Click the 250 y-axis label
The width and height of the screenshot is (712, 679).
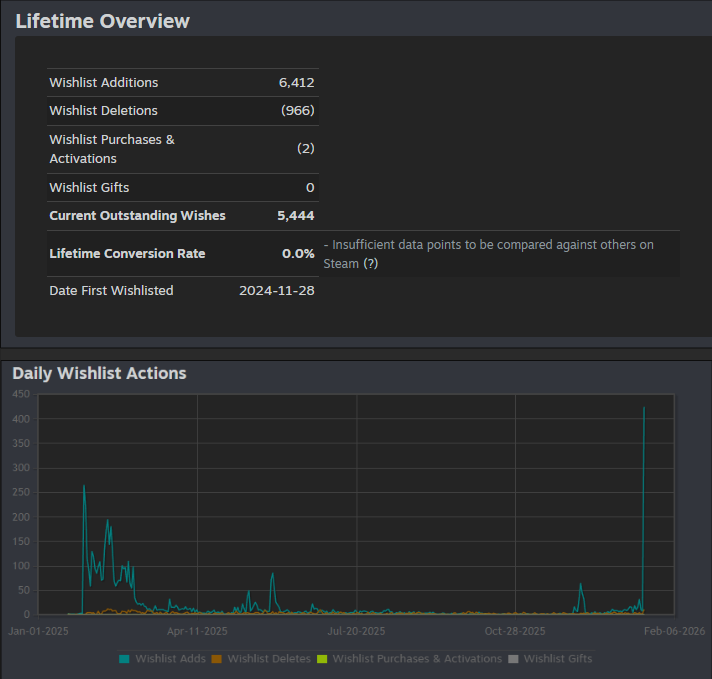(x=21, y=492)
